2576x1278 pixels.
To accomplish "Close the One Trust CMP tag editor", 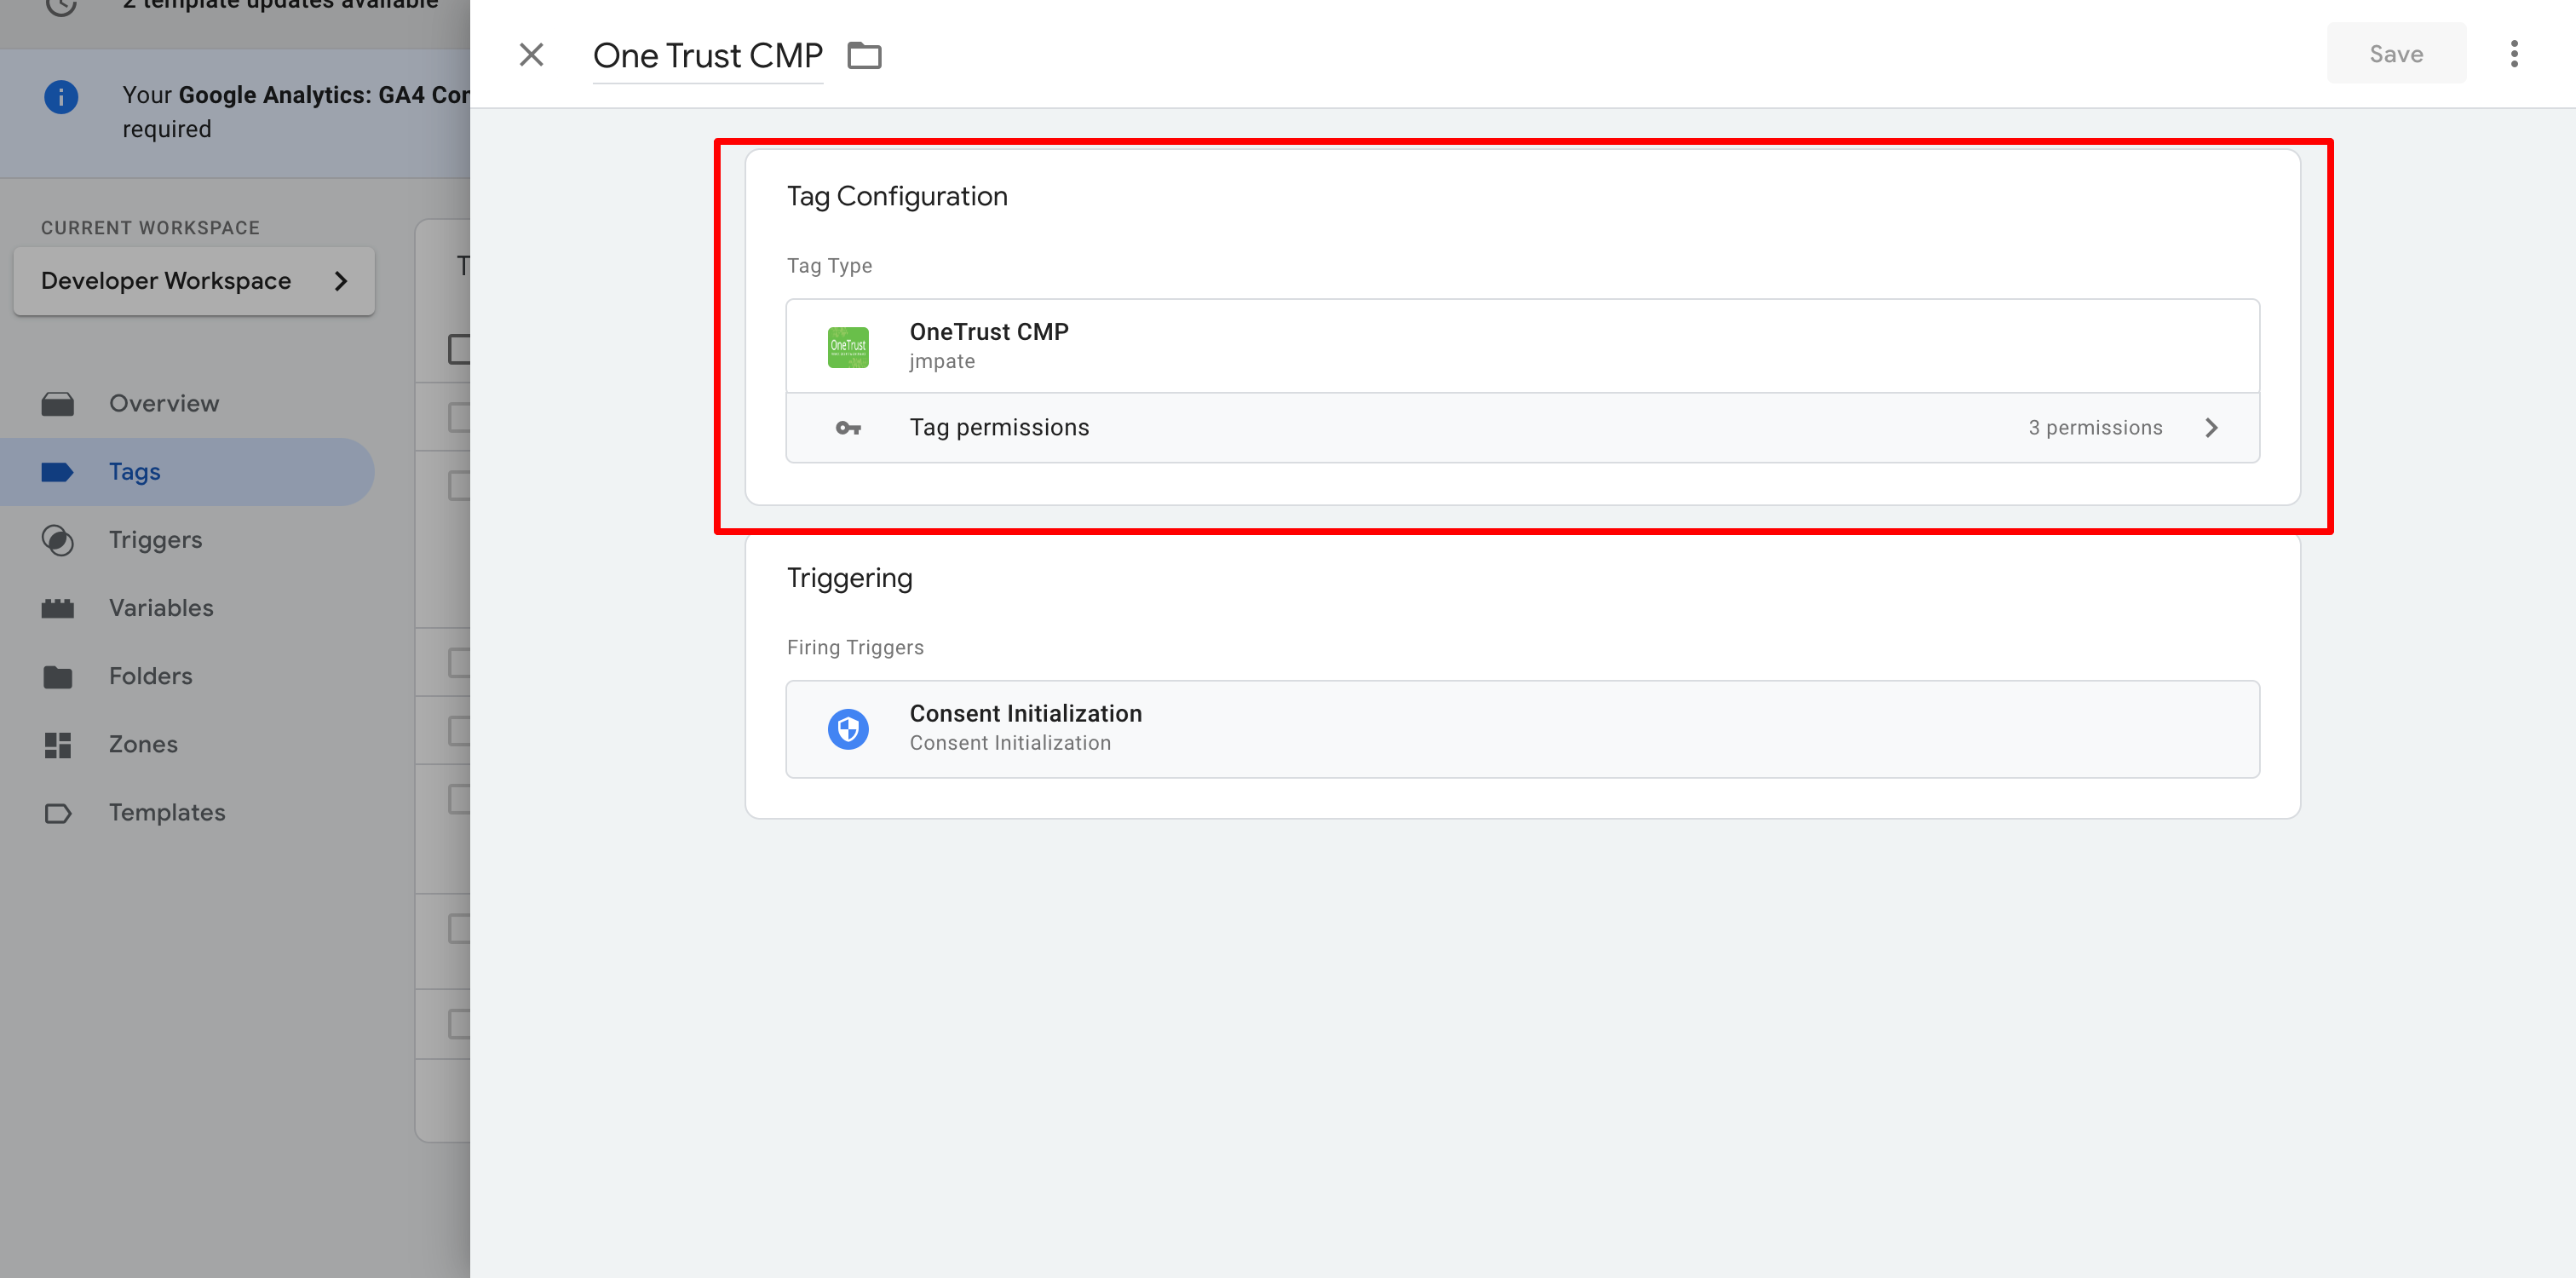I will 531,55.
